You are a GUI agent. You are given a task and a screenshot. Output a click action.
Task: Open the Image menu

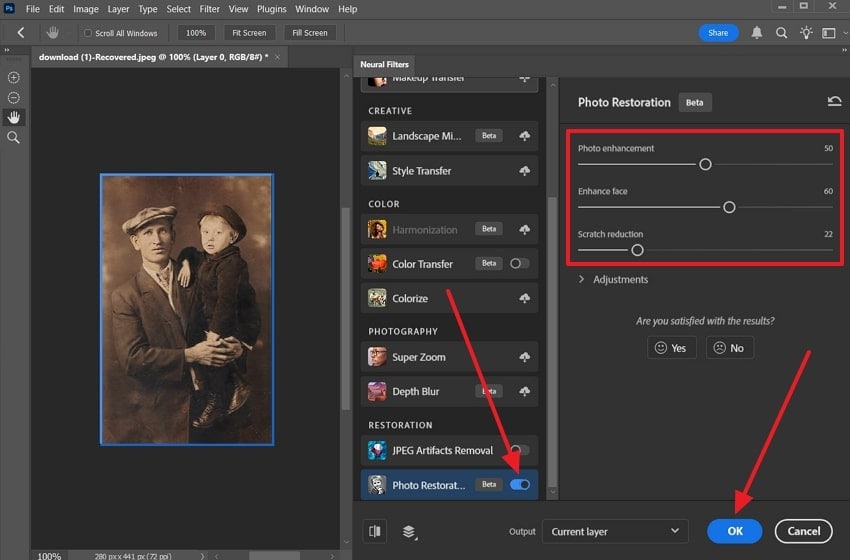tap(86, 9)
